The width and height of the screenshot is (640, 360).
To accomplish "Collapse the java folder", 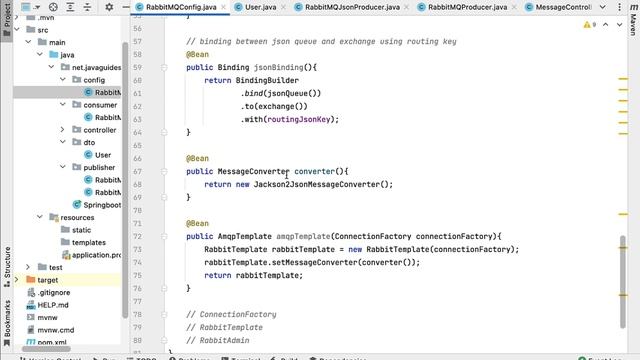I will tap(40, 54).
